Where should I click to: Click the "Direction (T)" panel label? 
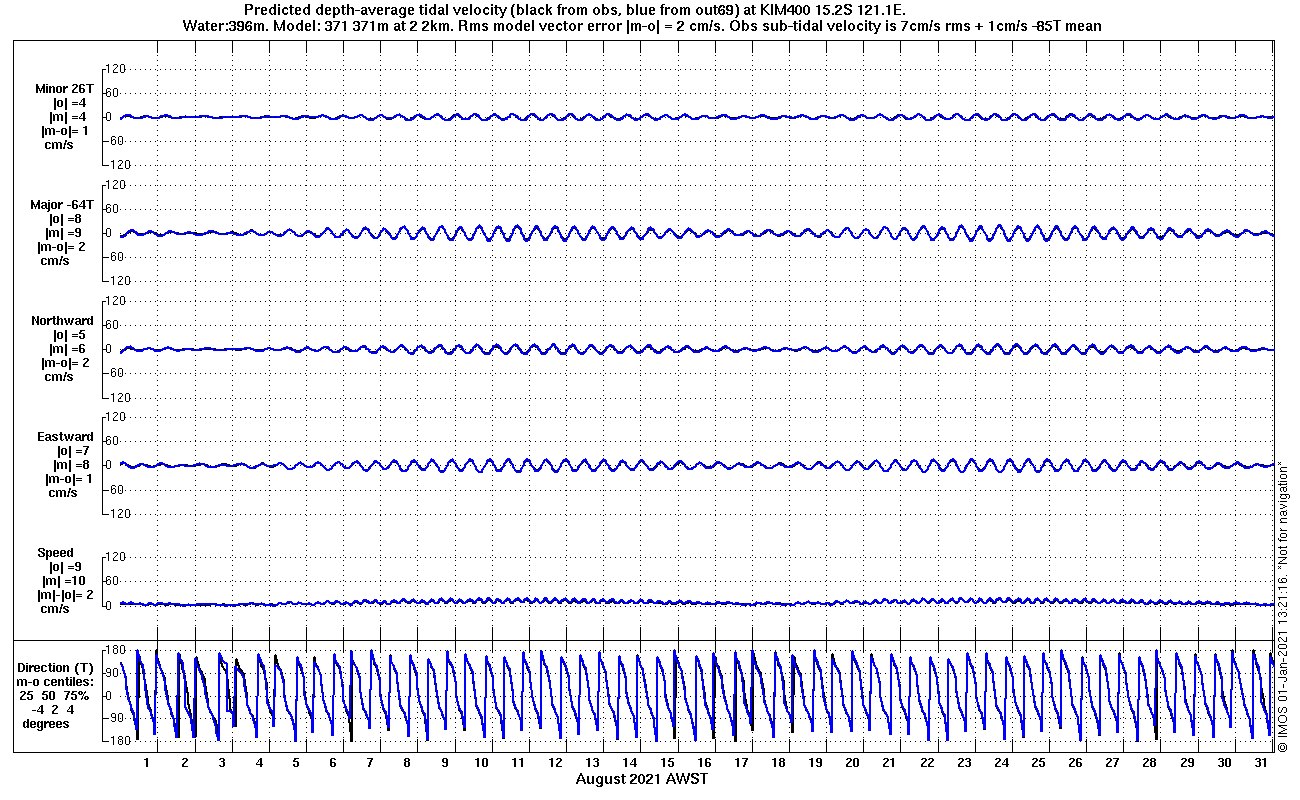pos(57,668)
